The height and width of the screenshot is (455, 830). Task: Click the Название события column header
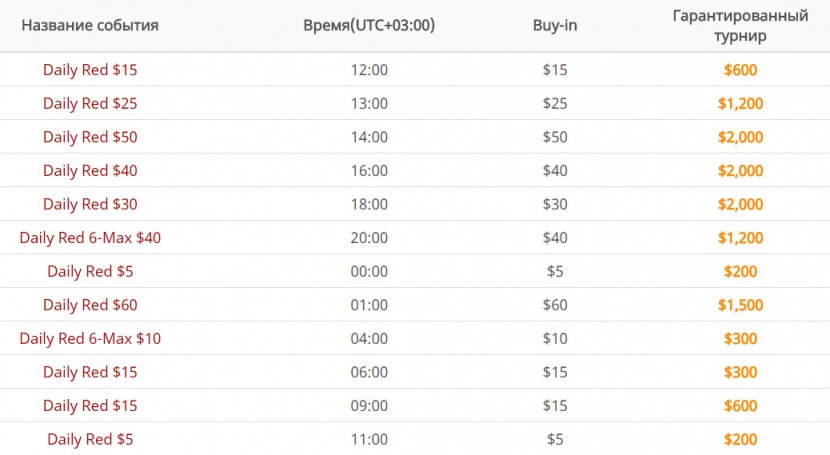pyautogui.click(x=90, y=25)
